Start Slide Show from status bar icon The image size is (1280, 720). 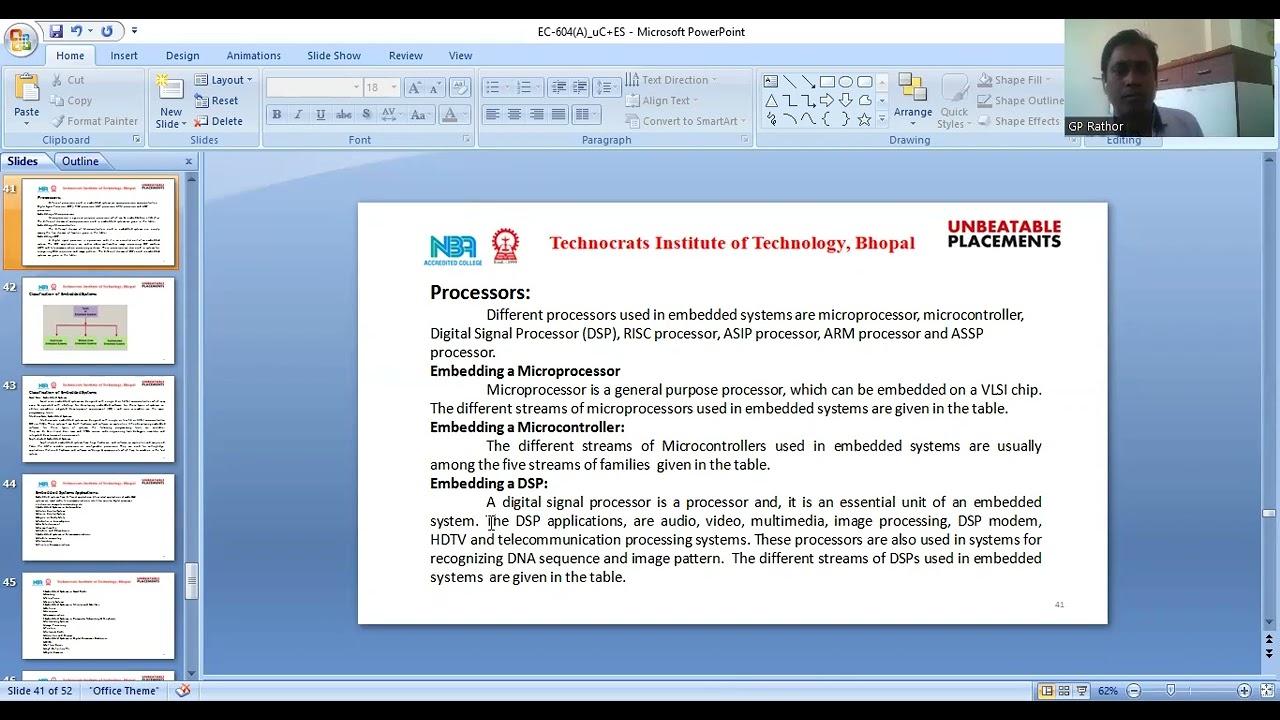pyautogui.click(x=1082, y=691)
